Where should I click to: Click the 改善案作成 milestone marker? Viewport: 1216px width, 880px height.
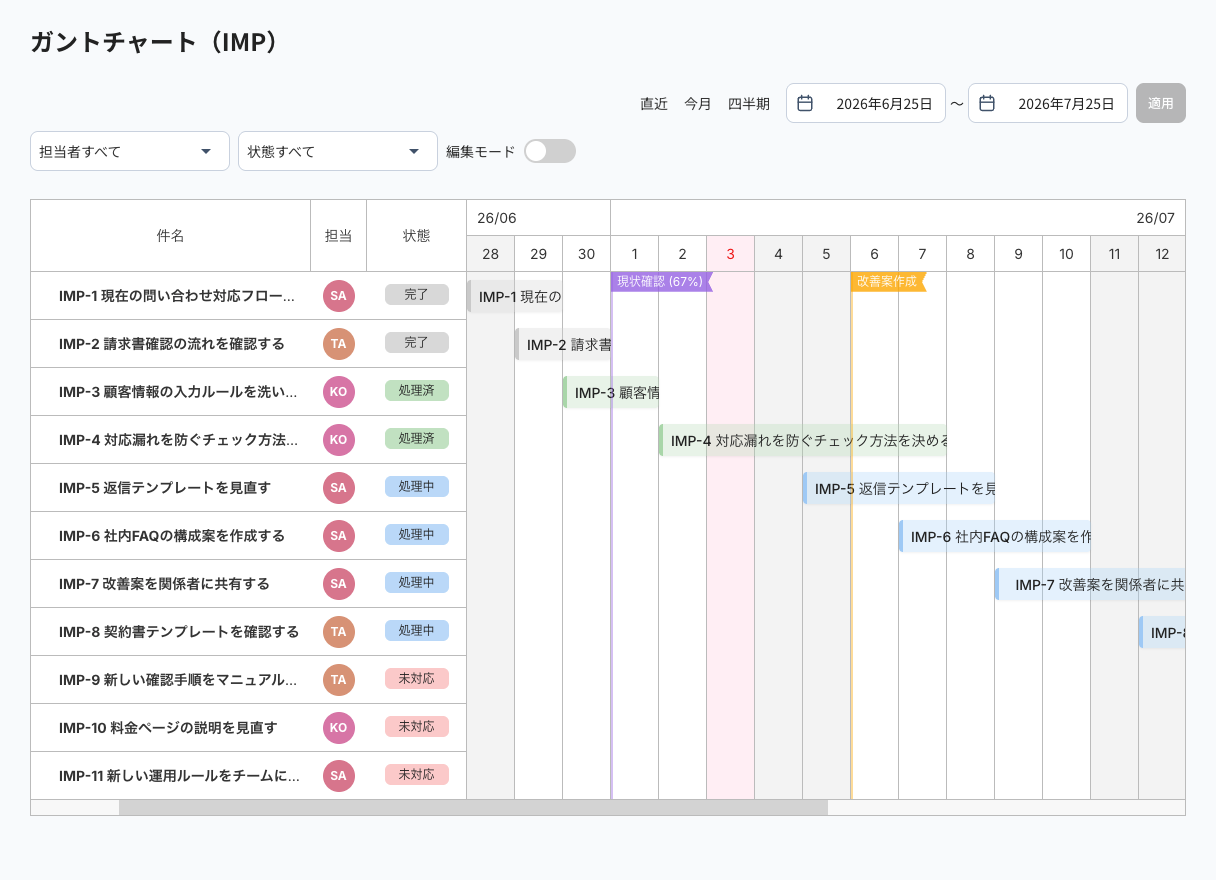coord(888,281)
